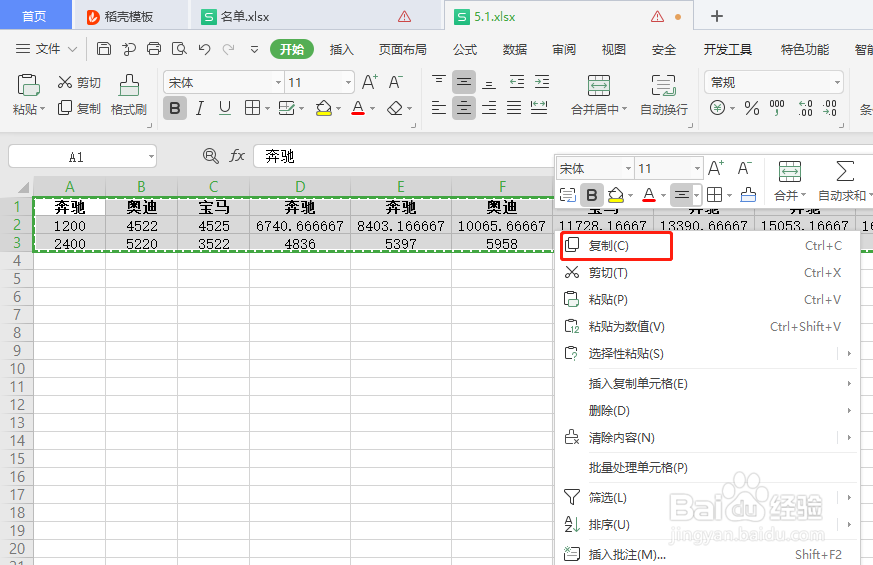873x565 pixels.
Task: Open new tab with plus button
Action: pyautogui.click(x=717, y=16)
